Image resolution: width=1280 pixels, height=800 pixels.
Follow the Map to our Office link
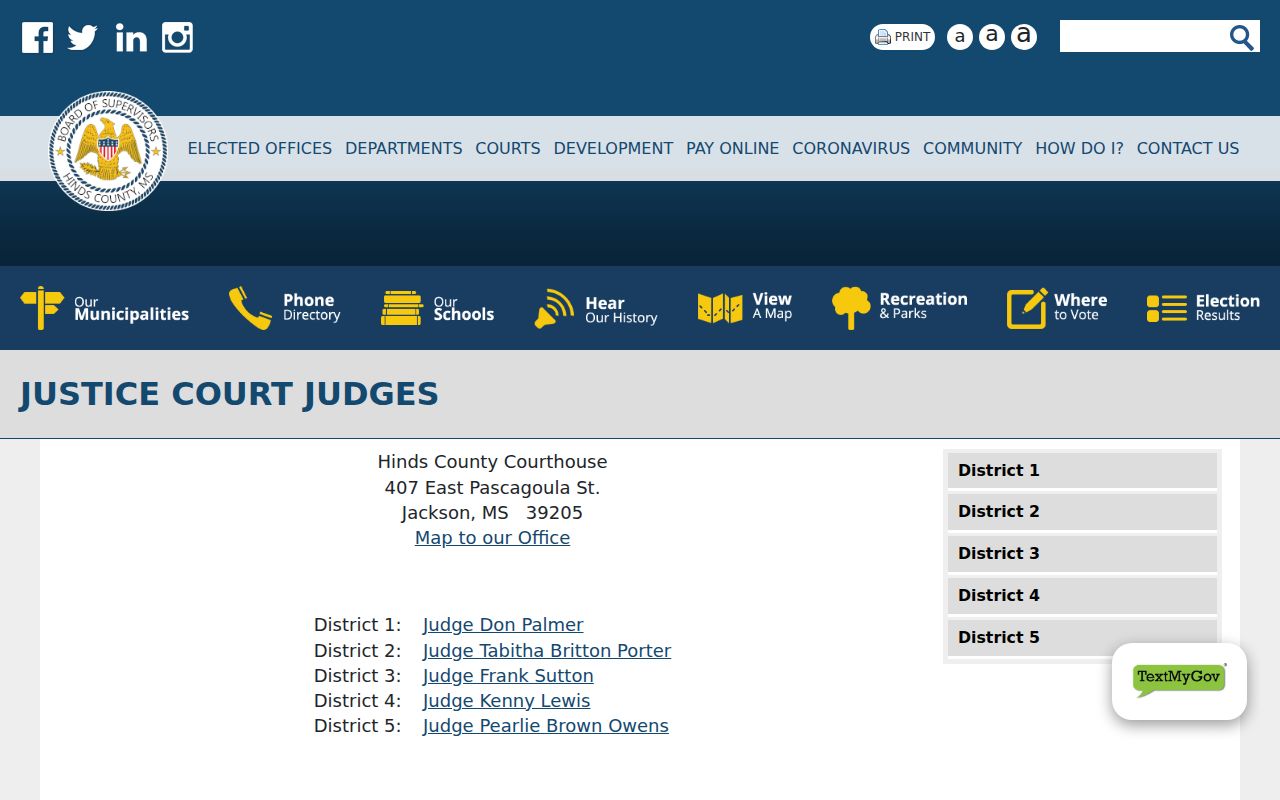click(492, 538)
